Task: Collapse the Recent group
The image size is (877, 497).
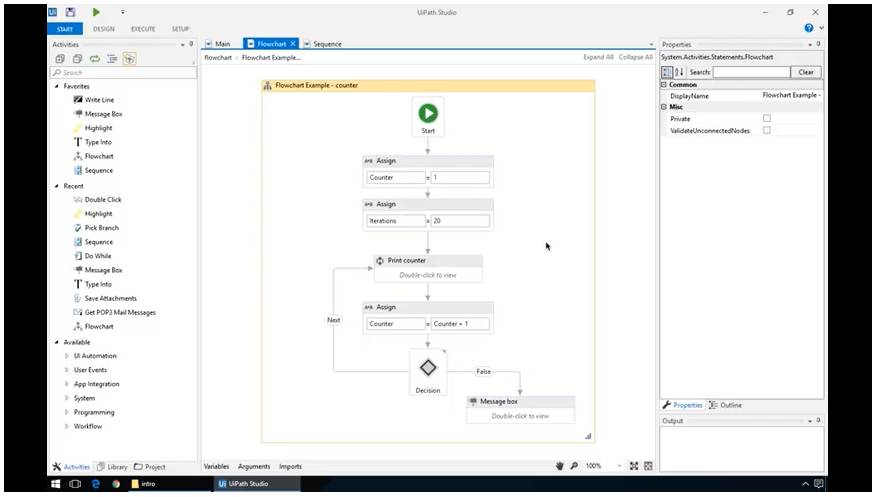Action: pyautogui.click(x=56, y=186)
